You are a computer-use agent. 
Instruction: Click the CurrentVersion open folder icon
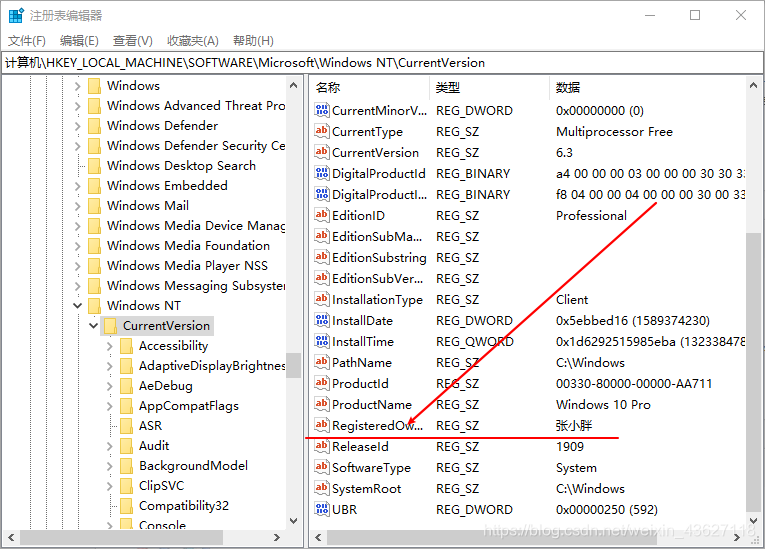coord(110,326)
